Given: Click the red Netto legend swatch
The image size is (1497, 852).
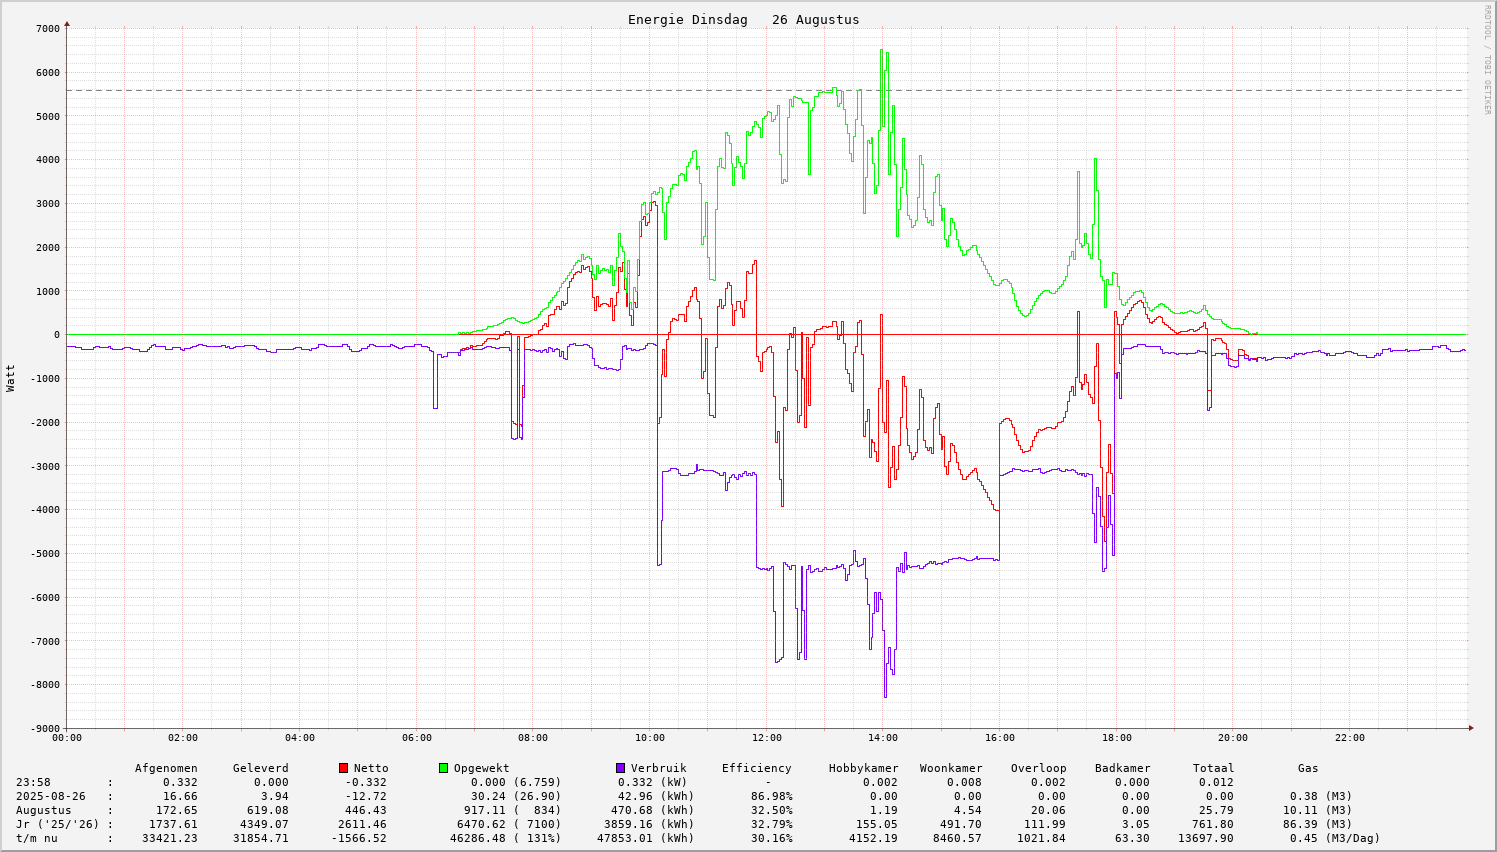Looking at the screenshot, I should (x=343, y=768).
